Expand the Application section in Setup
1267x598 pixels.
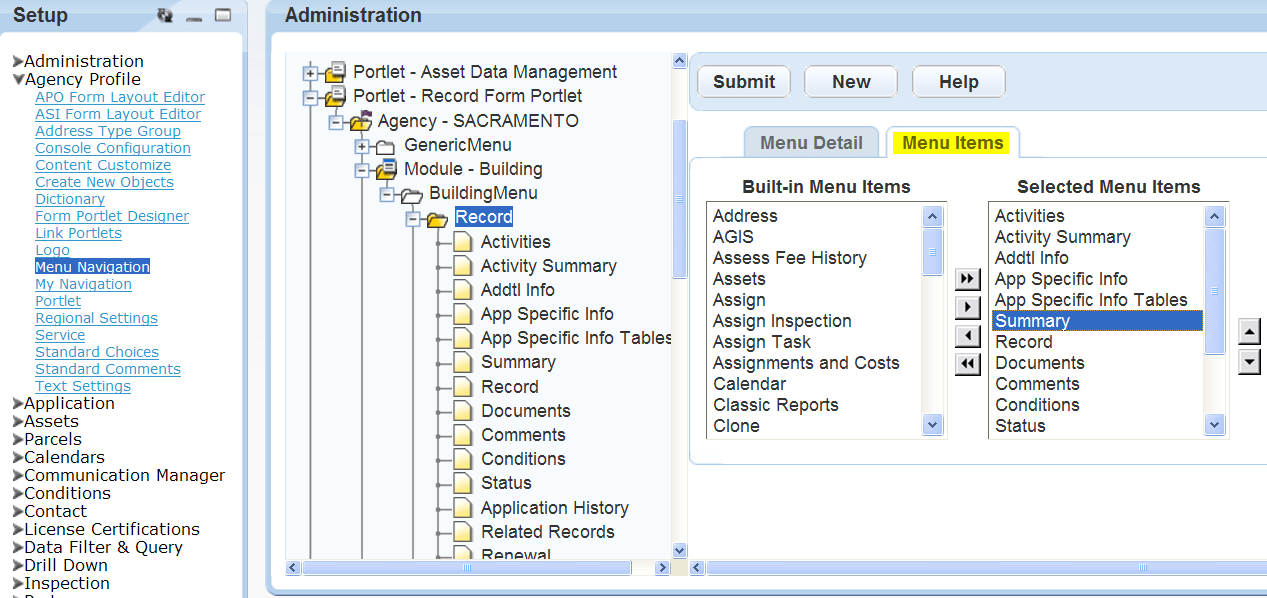[x=18, y=404]
